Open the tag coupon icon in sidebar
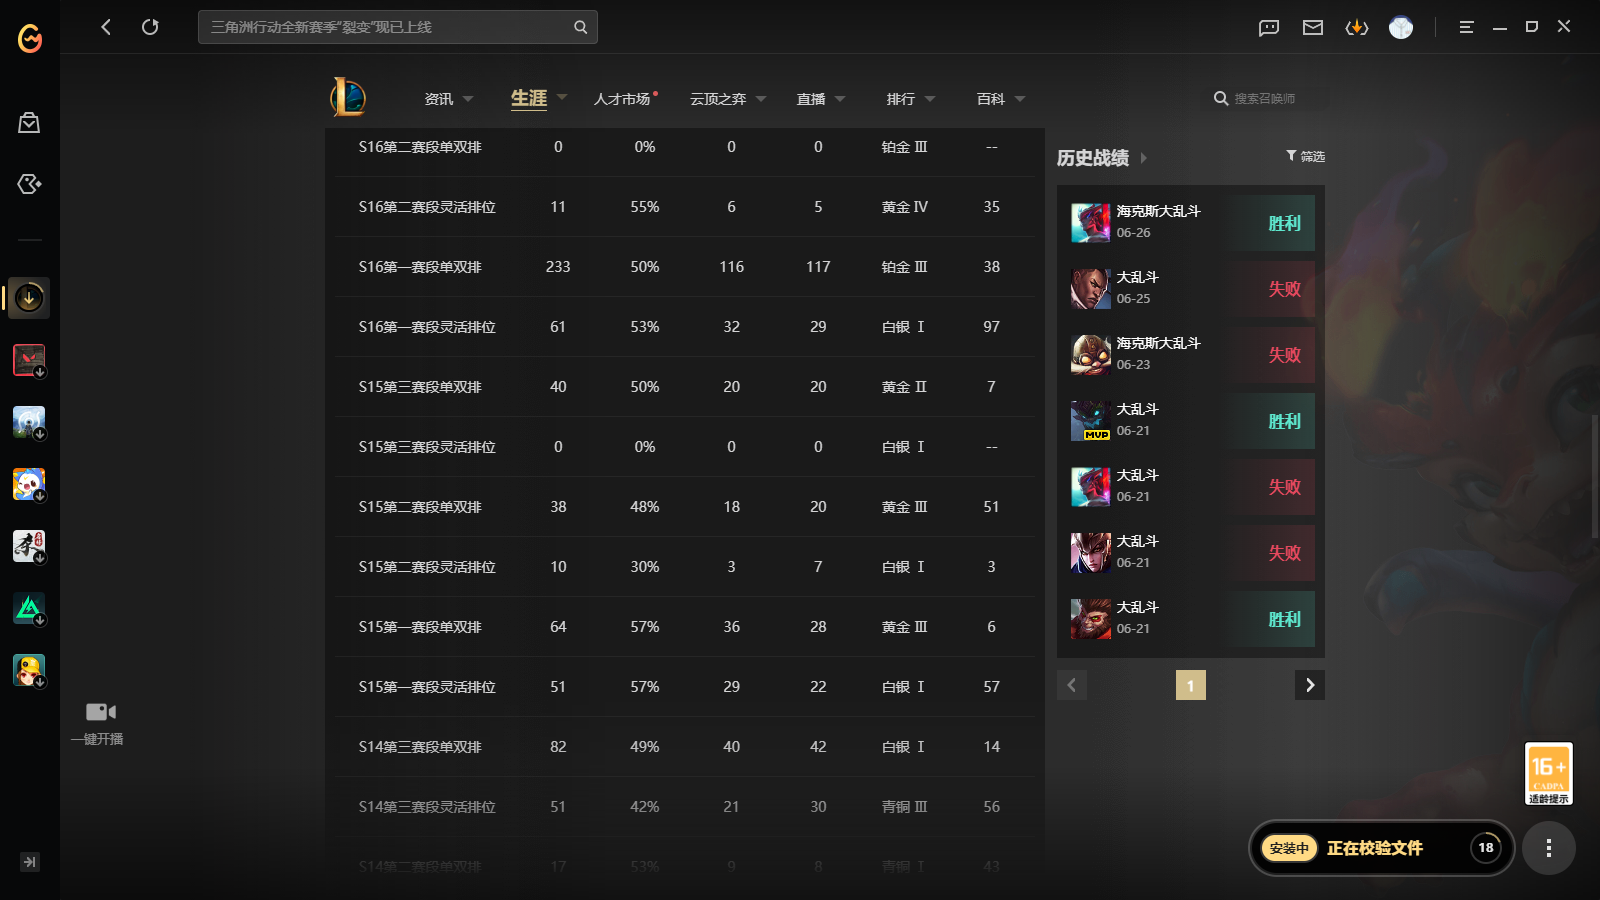Screen dimensions: 1600x900 [x=29, y=184]
